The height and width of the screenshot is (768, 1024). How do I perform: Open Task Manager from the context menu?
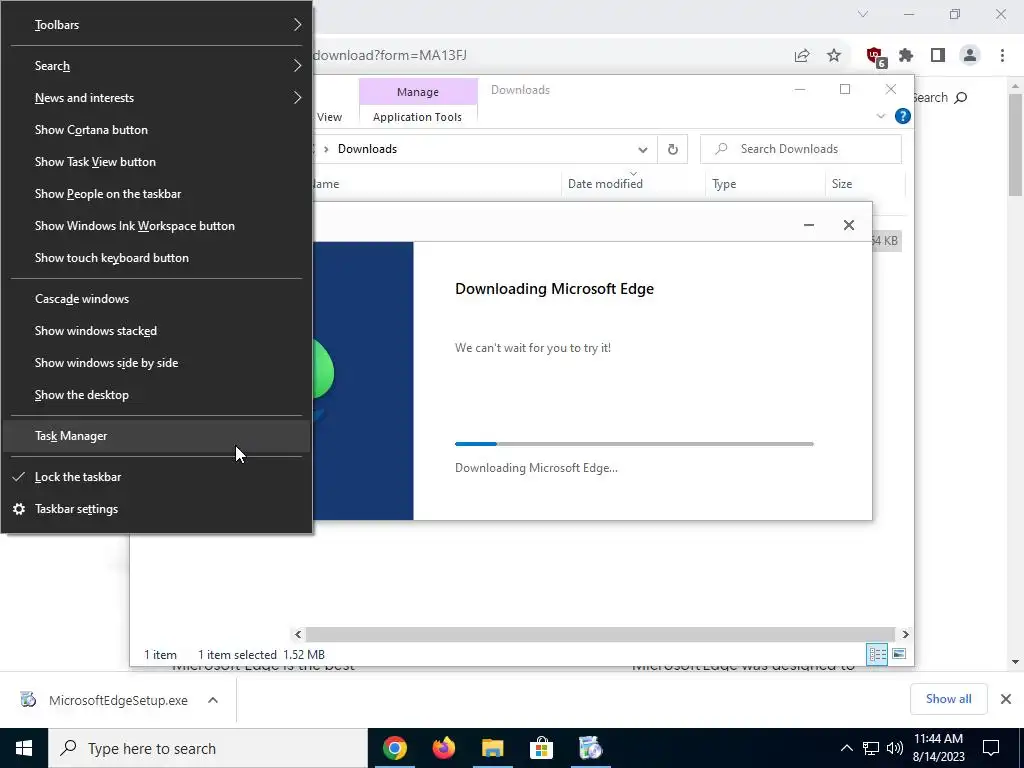tap(156, 436)
